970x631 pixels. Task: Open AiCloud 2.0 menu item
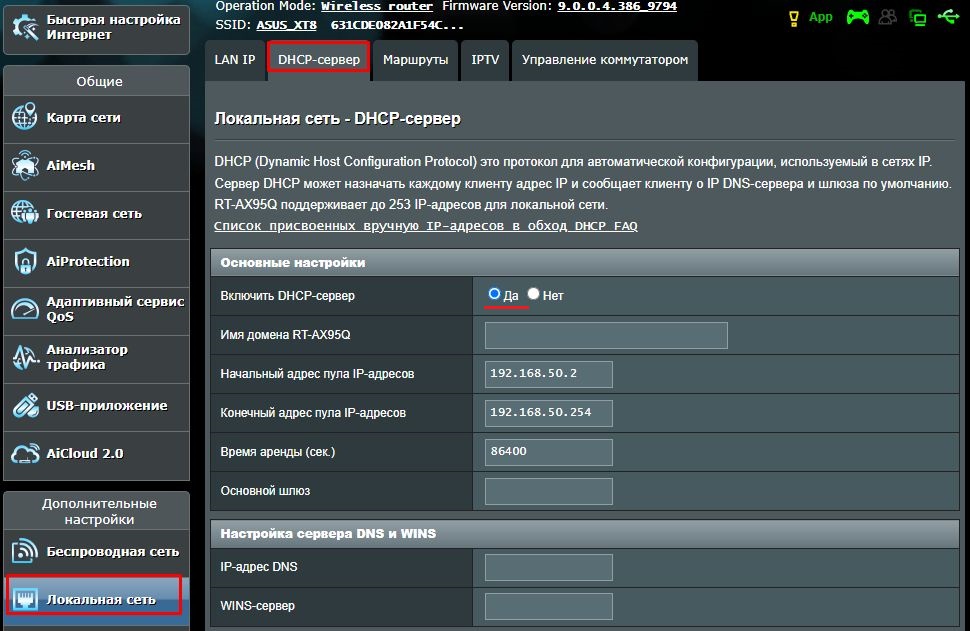pos(97,454)
